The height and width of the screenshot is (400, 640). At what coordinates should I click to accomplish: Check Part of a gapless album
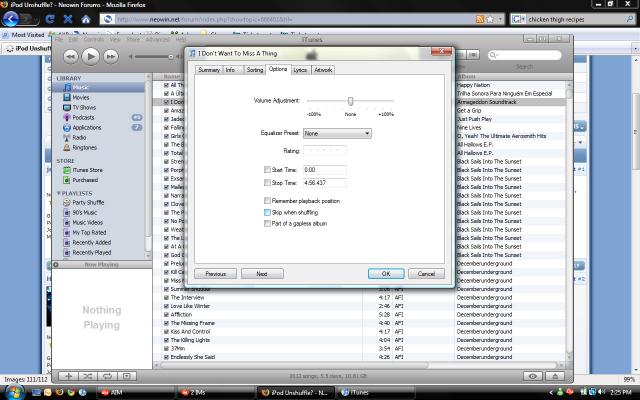267,224
